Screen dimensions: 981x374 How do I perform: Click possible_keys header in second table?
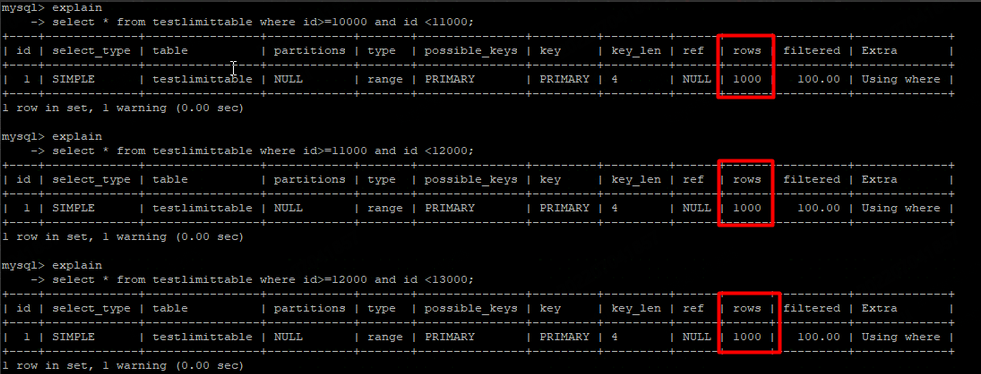pyautogui.click(x=471, y=179)
